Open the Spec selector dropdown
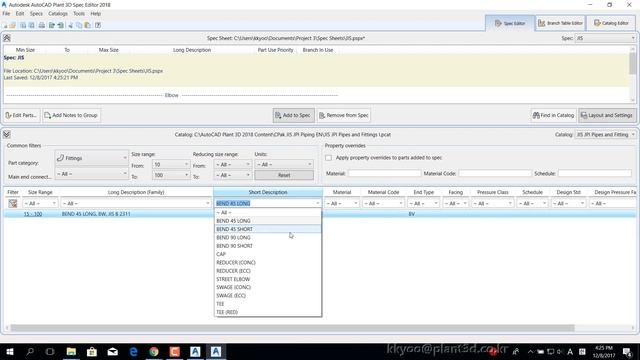 tap(605, 38)
